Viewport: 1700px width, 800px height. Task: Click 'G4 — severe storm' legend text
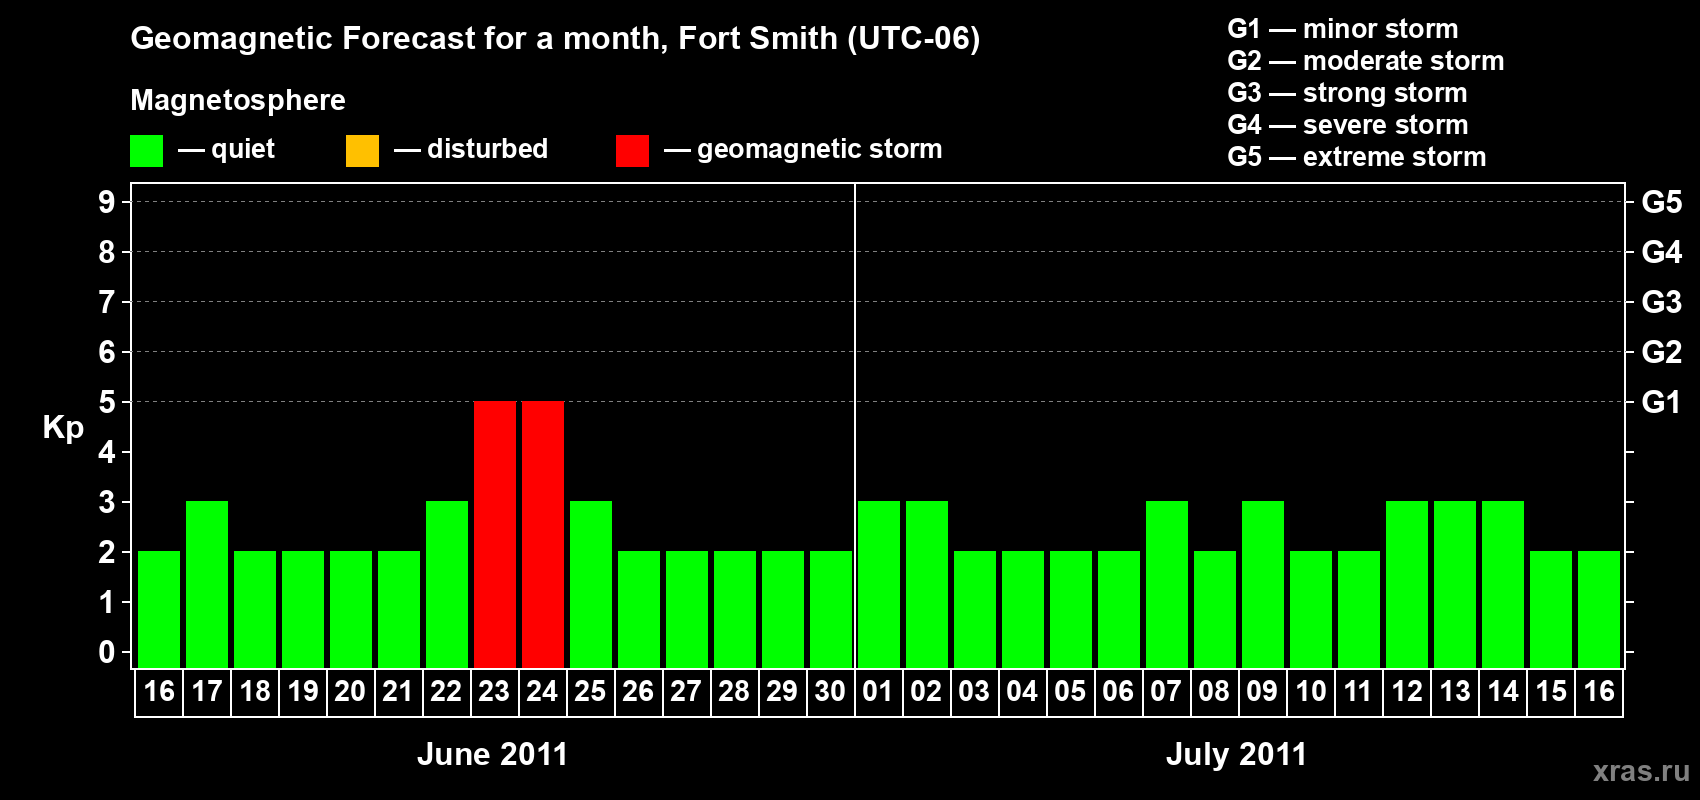[x=1348, y=125]
